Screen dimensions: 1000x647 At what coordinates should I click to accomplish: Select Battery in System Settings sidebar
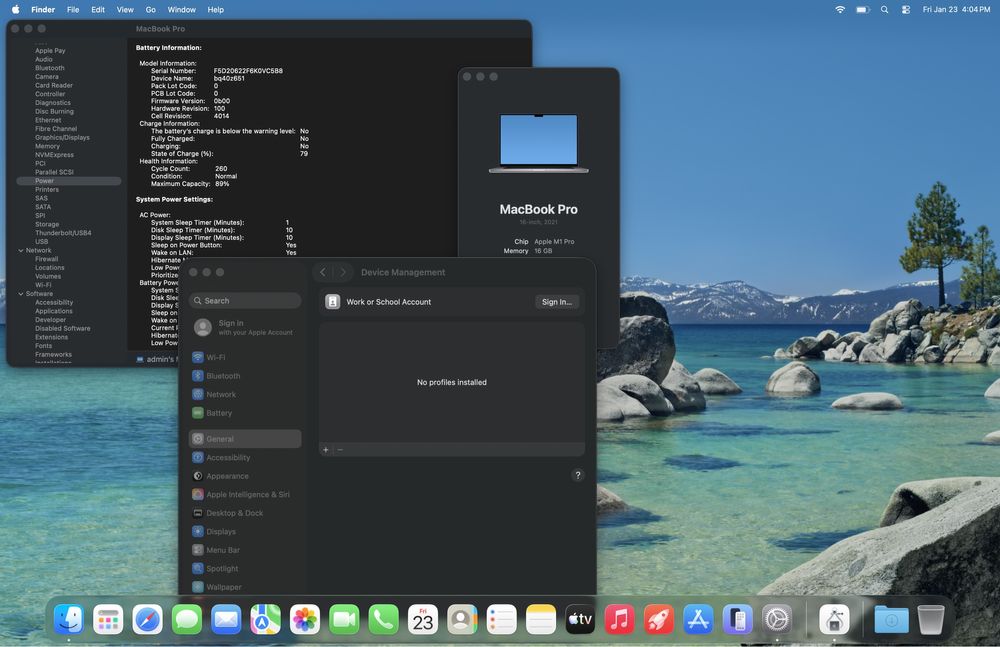[246, 413]
